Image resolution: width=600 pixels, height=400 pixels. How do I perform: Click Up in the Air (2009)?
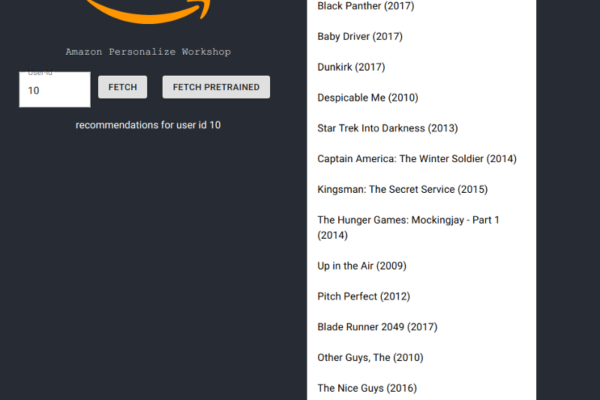click(x=361, y=265)
